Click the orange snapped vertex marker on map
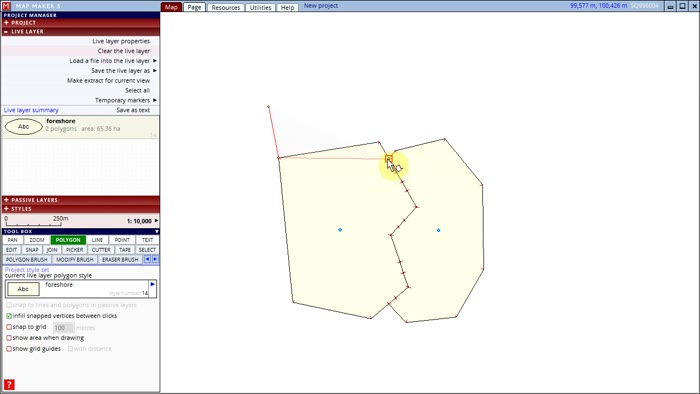Viewport: 700px width, 394px height. pos(389,158)
